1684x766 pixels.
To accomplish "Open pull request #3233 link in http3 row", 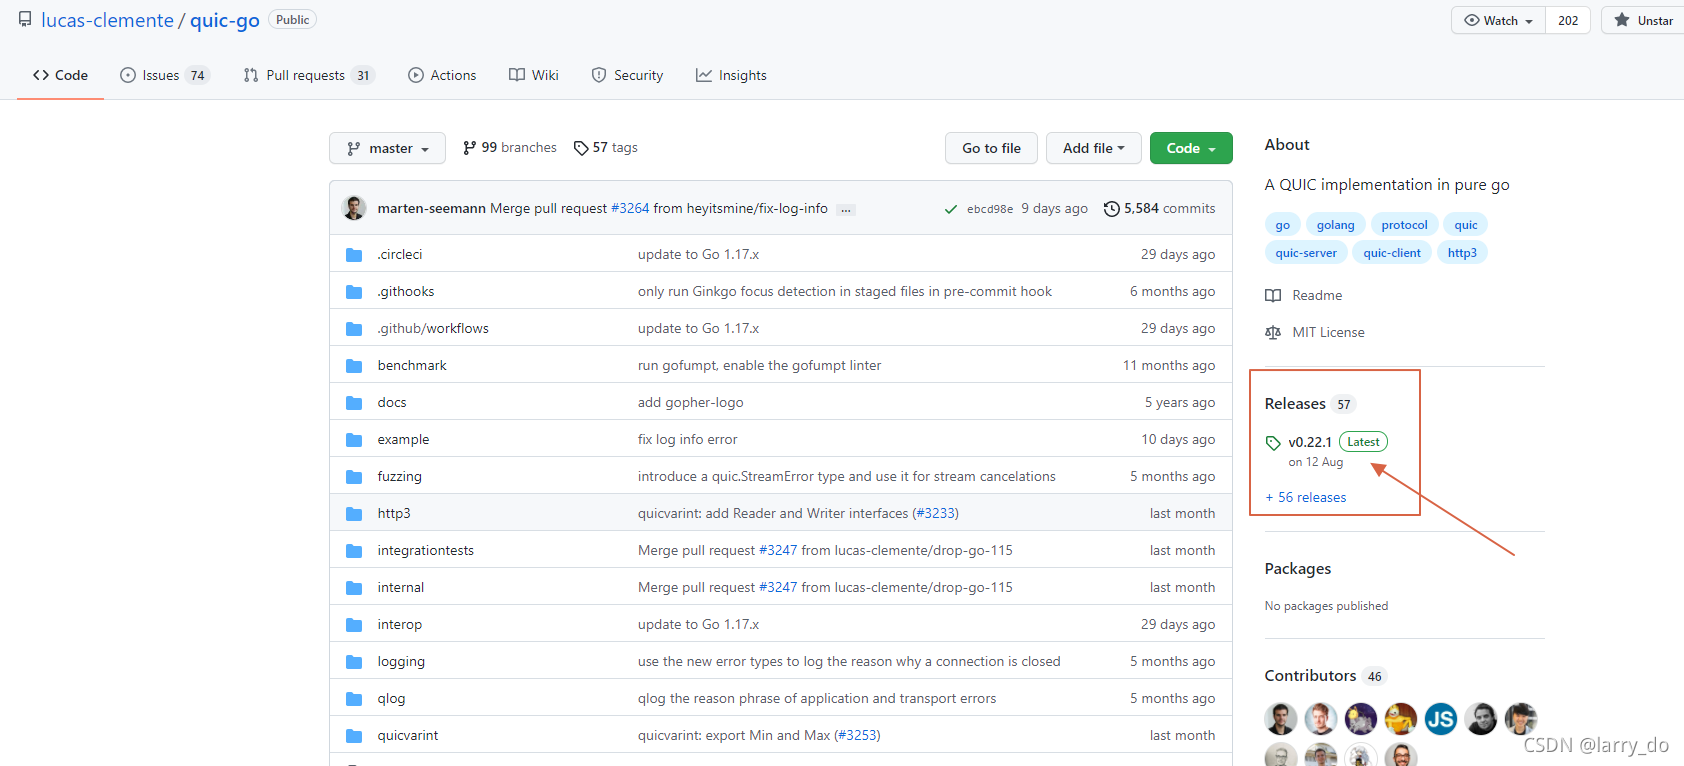I will click(x=936, y=514).
